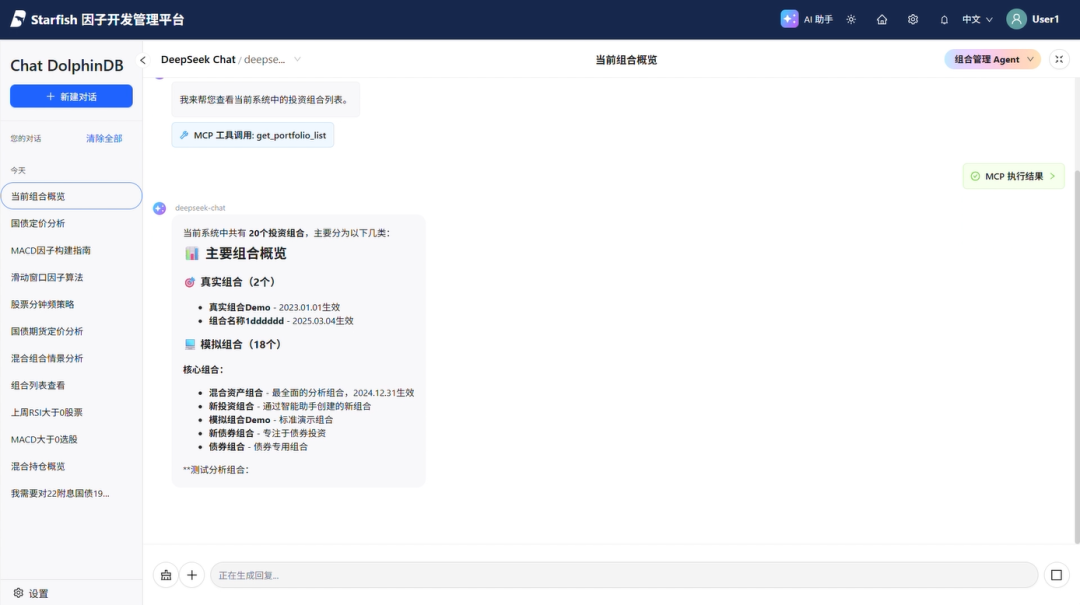1080x605 pixels.
Task: Click the 债券组合 - 债券专用组合 entry
Action: [258, 447]
